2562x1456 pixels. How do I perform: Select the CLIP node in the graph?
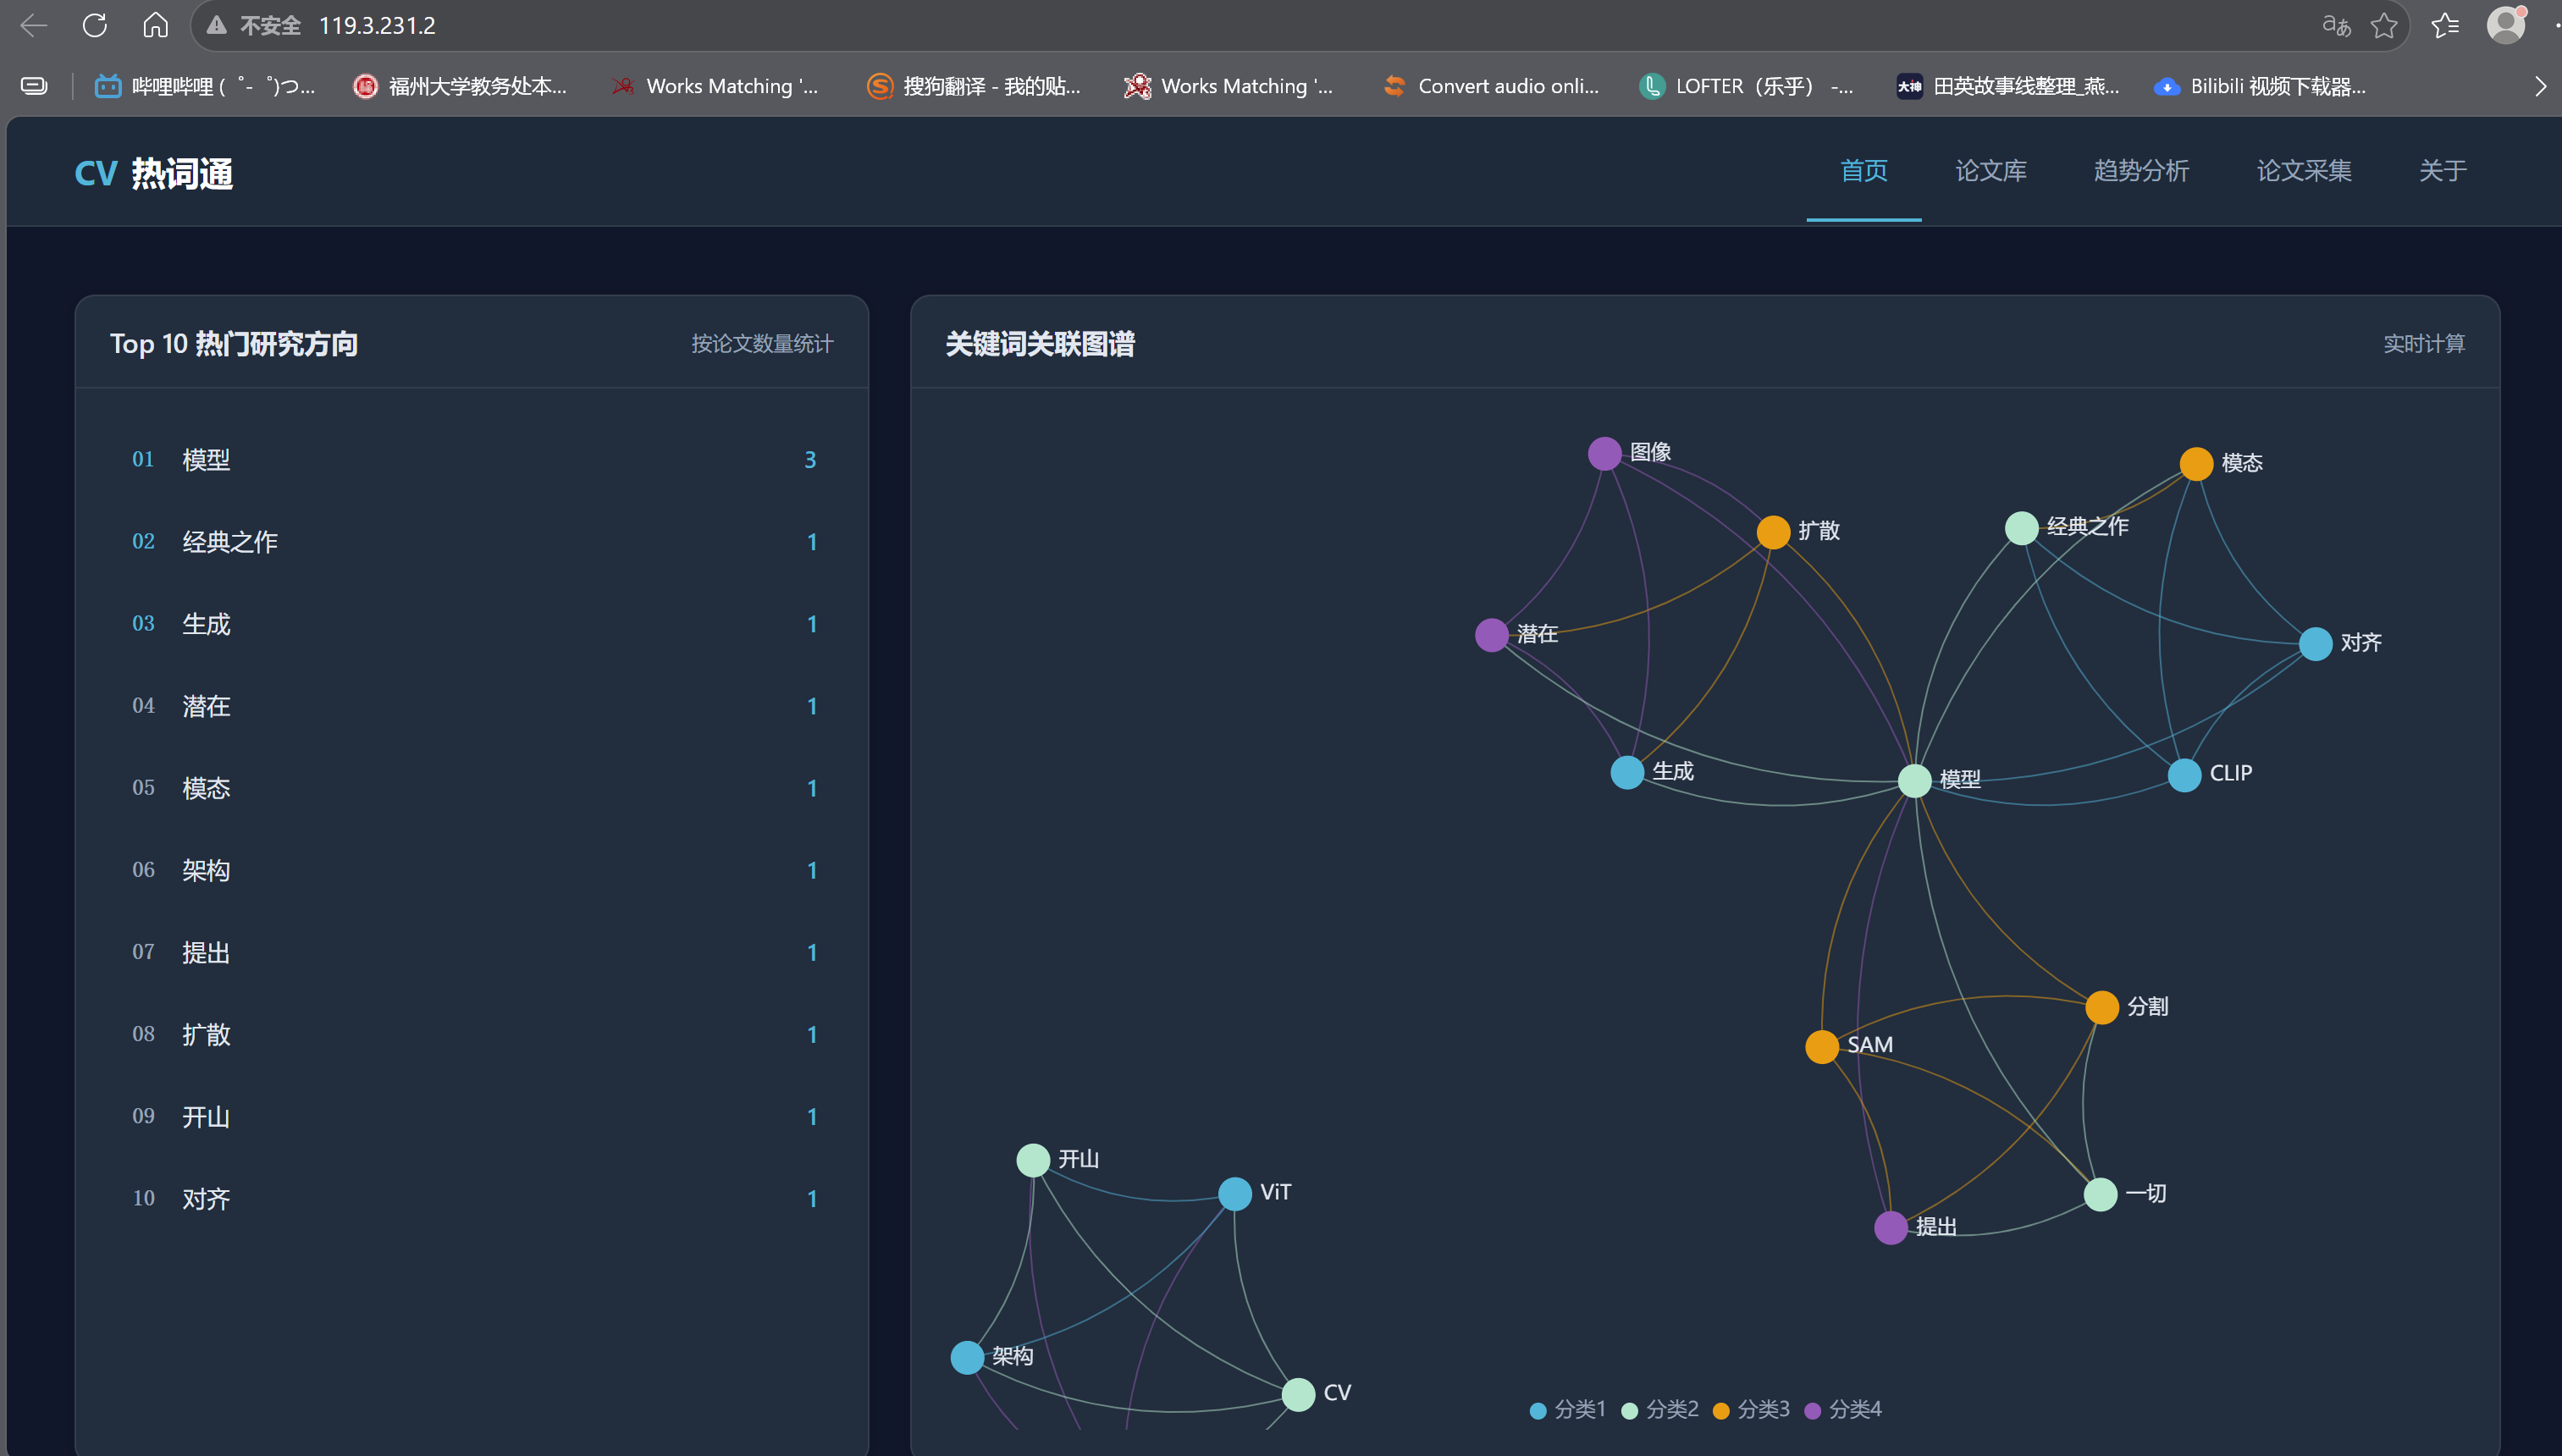tap(2184, 775)
